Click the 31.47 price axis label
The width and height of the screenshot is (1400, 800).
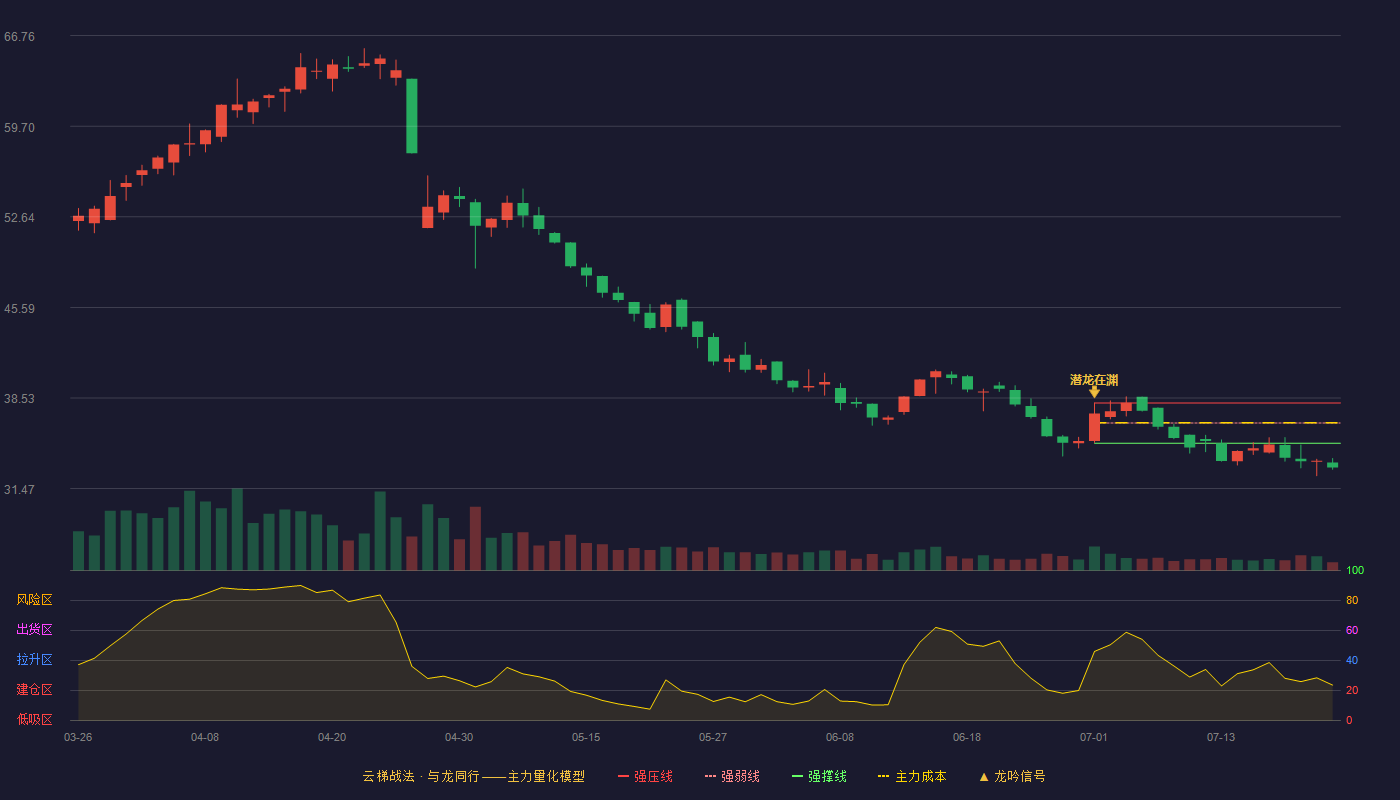point(19,490)
